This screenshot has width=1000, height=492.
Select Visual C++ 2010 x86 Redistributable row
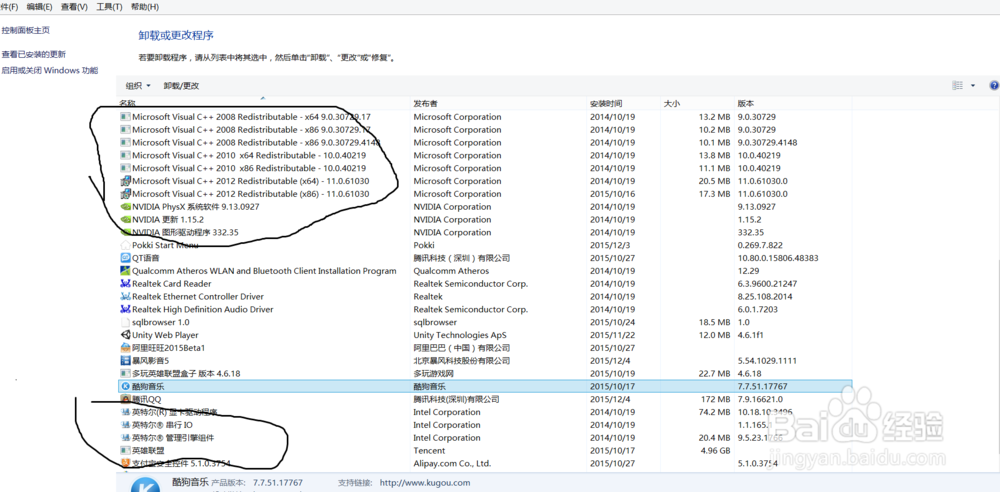[x=485, y=168]
